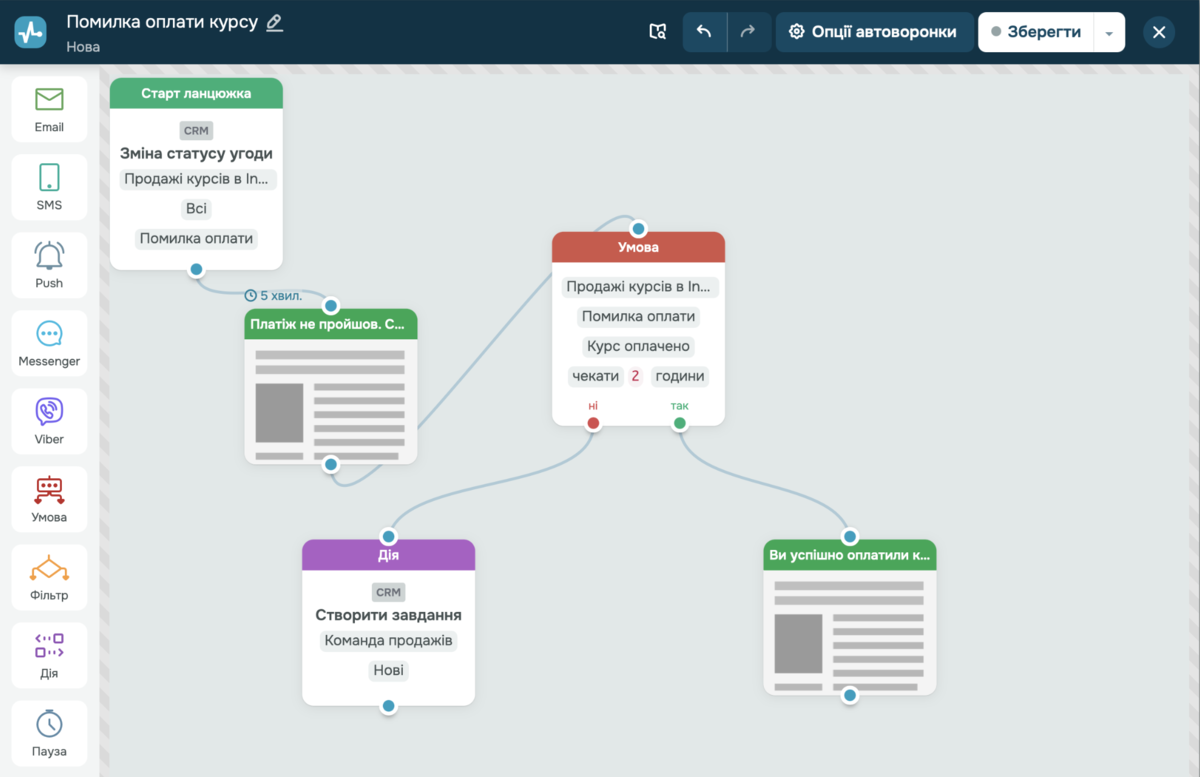Click the Створити завдання text
This screenshot has height=777, width=1200.
tap(388, 615)
